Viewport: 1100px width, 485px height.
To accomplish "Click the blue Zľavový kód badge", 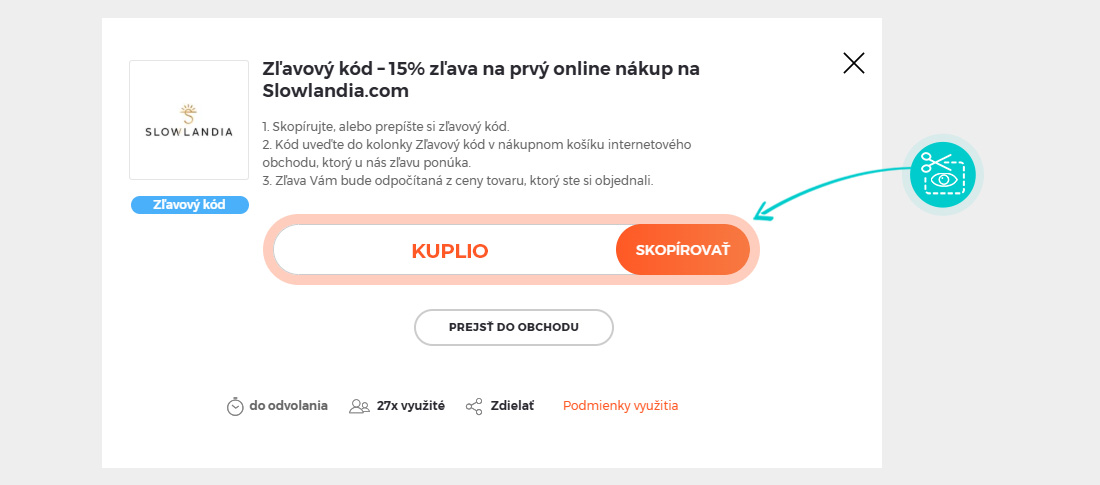I will 189,205.
